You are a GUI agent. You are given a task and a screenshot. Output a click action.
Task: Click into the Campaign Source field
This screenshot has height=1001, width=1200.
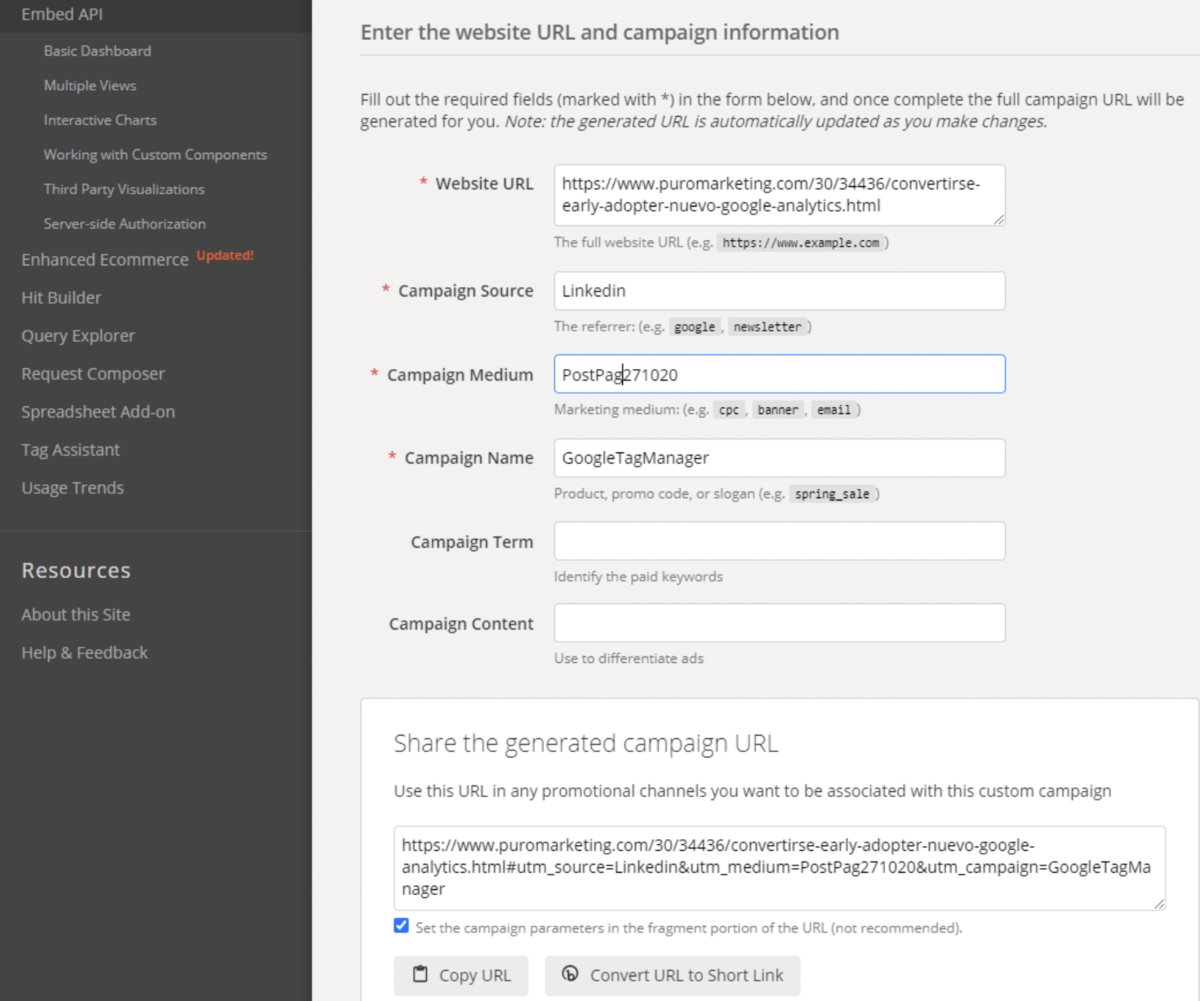(780, 291)
